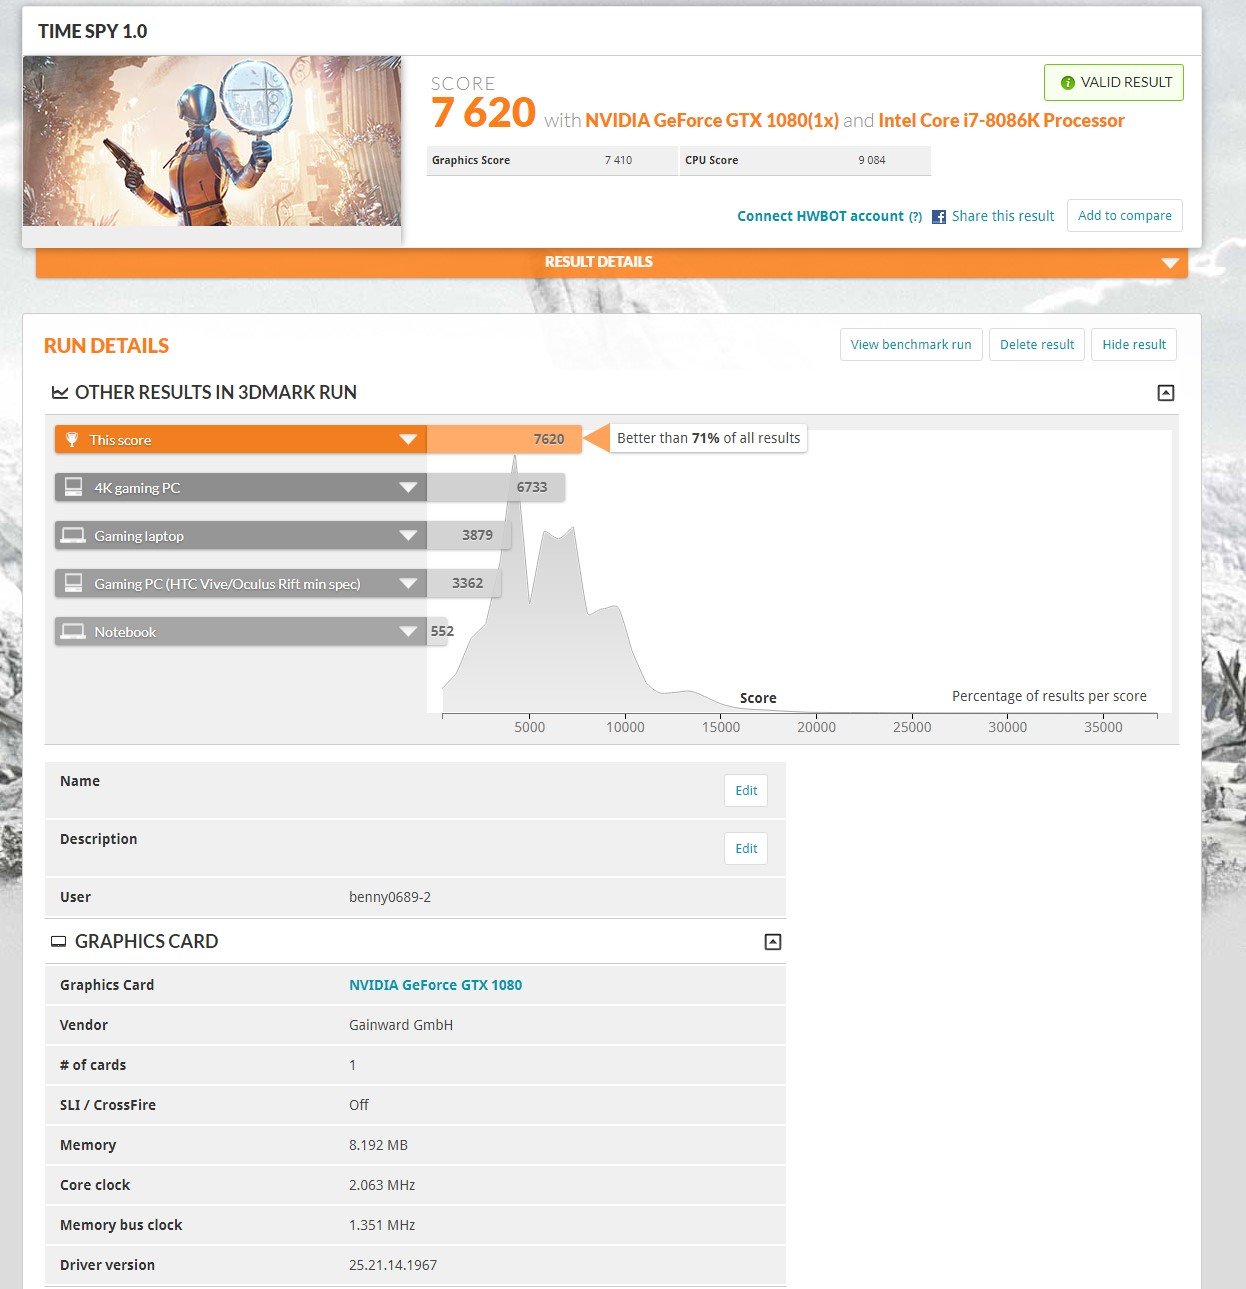Click Delete result button
The image size is (1246, 1289).
click(1037, 345)
